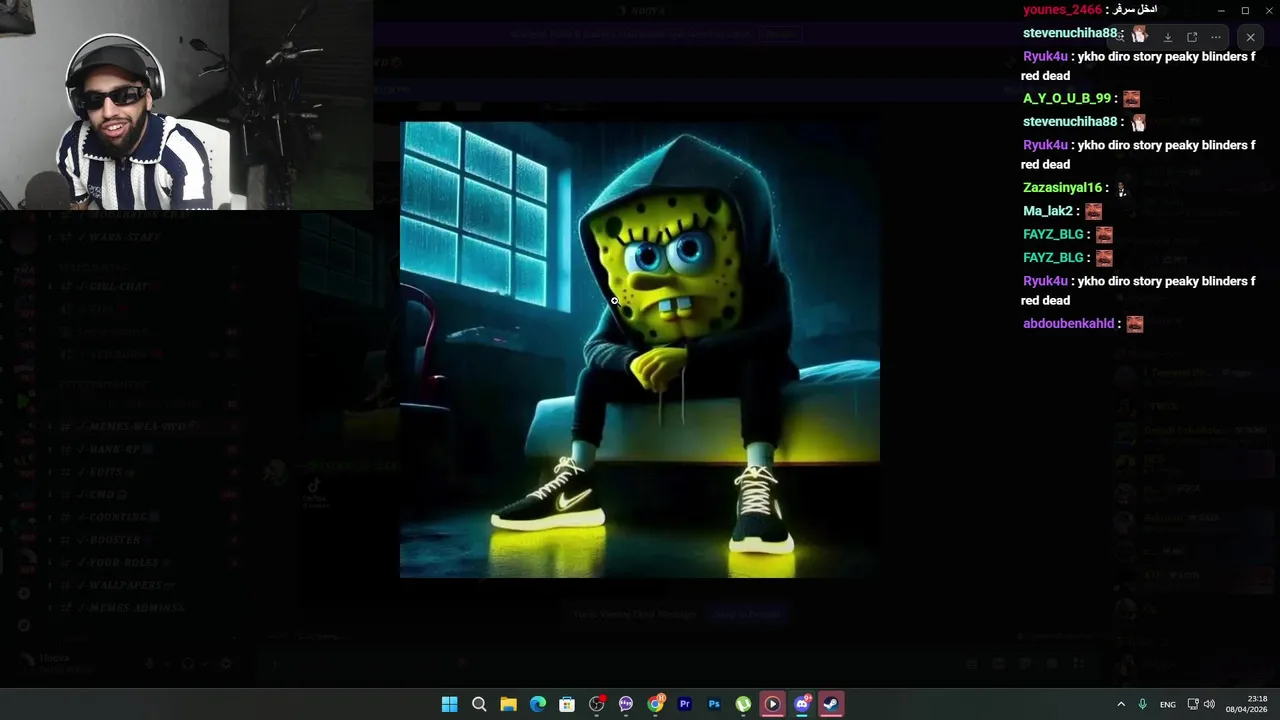
Task: Download the SpongeBob image
Action: 1167,37
